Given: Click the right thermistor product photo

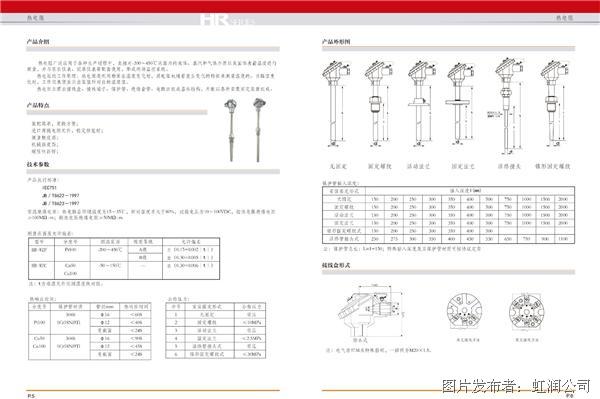Looking at the screenshot, I should click(259, 130).
